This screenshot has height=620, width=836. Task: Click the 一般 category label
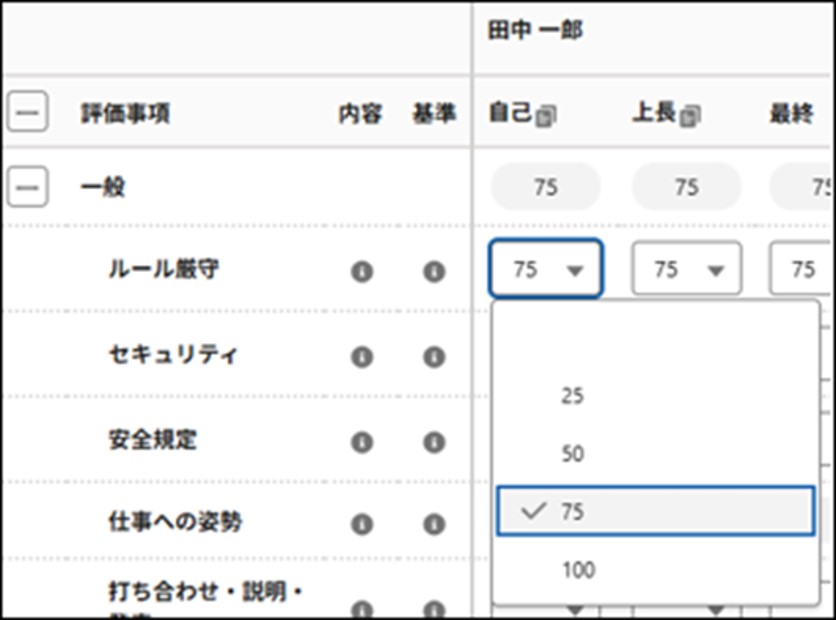tap(102, 187)
